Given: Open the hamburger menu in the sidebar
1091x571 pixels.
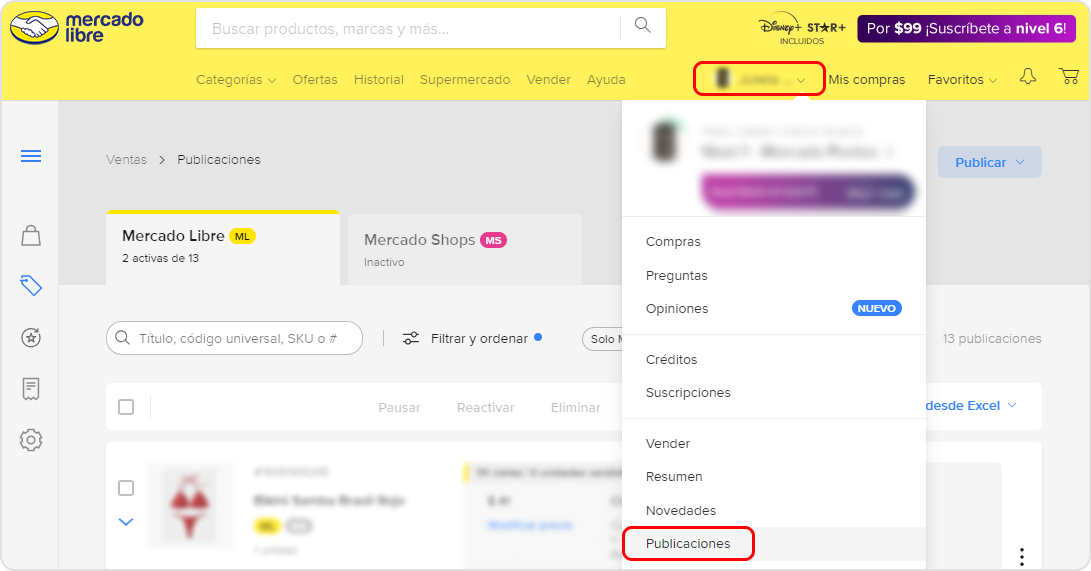Looking at the screenshot, I should [31, 156].
